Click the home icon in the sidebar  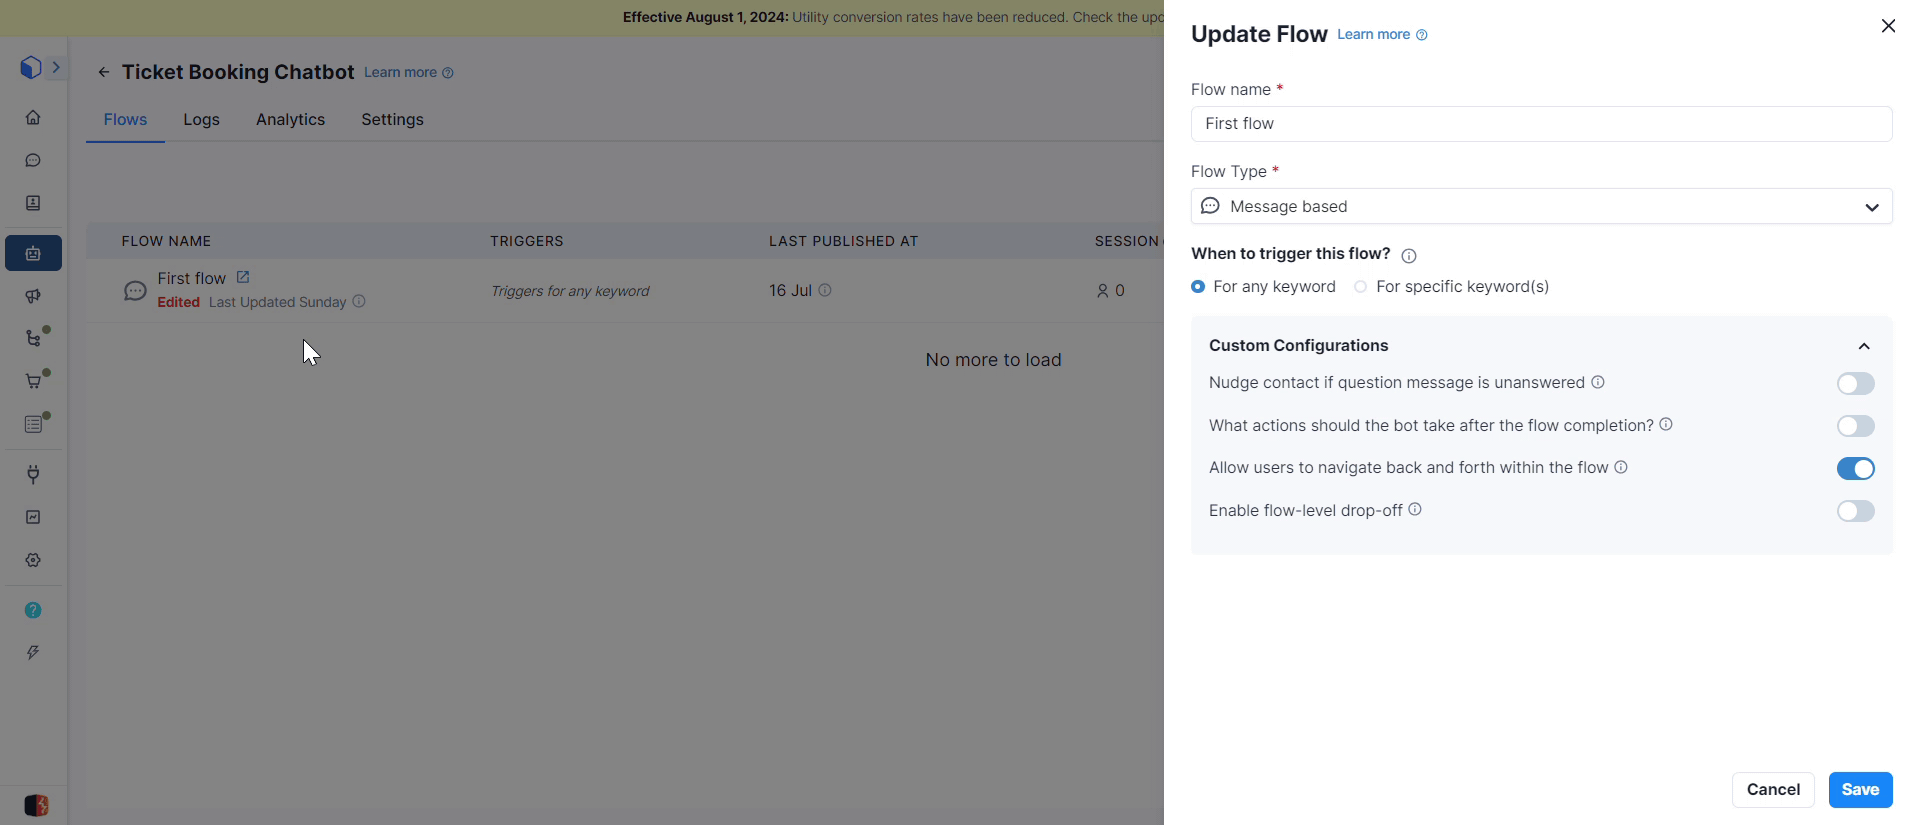33,118
